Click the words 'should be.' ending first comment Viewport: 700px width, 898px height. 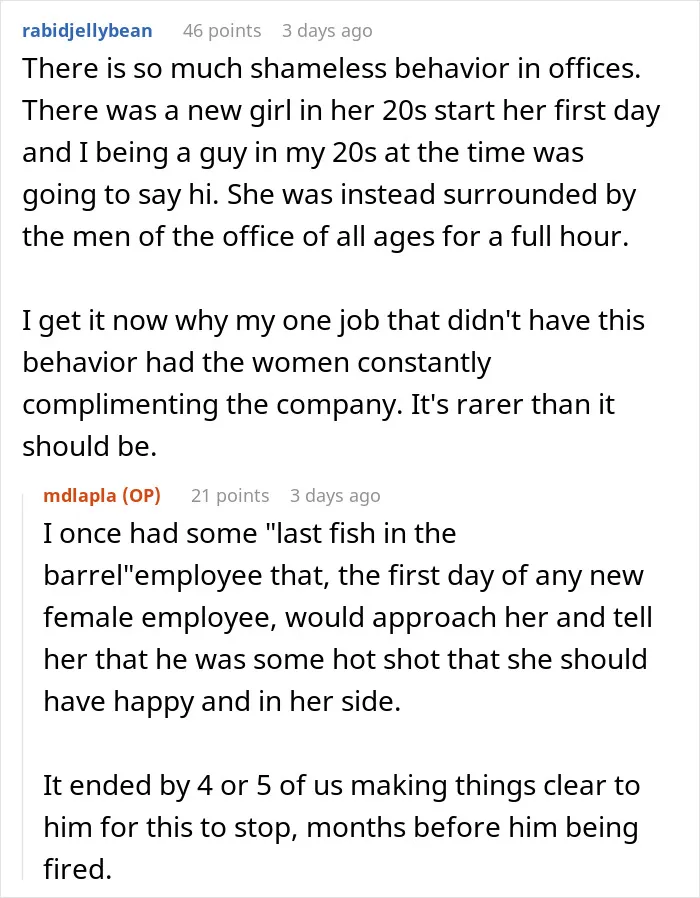89,446
